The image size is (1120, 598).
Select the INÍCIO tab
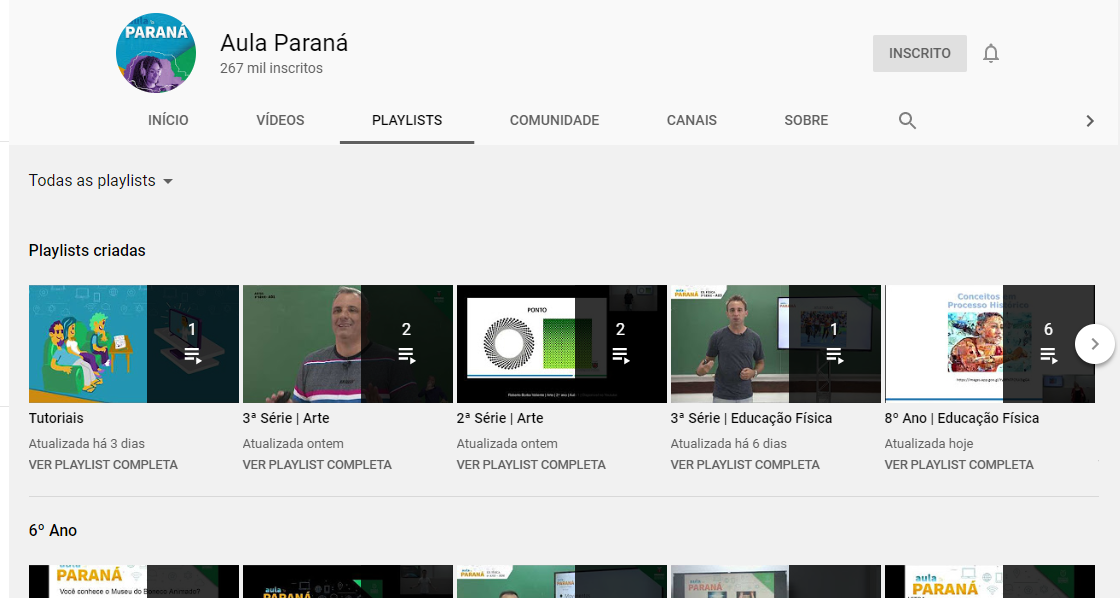coord(168,121)
